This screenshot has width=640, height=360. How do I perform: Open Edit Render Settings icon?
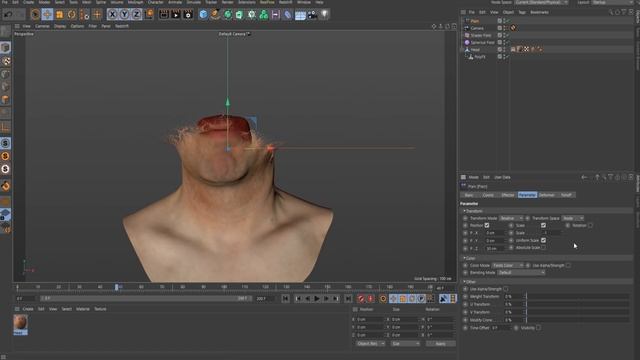(x=188, y=15)
